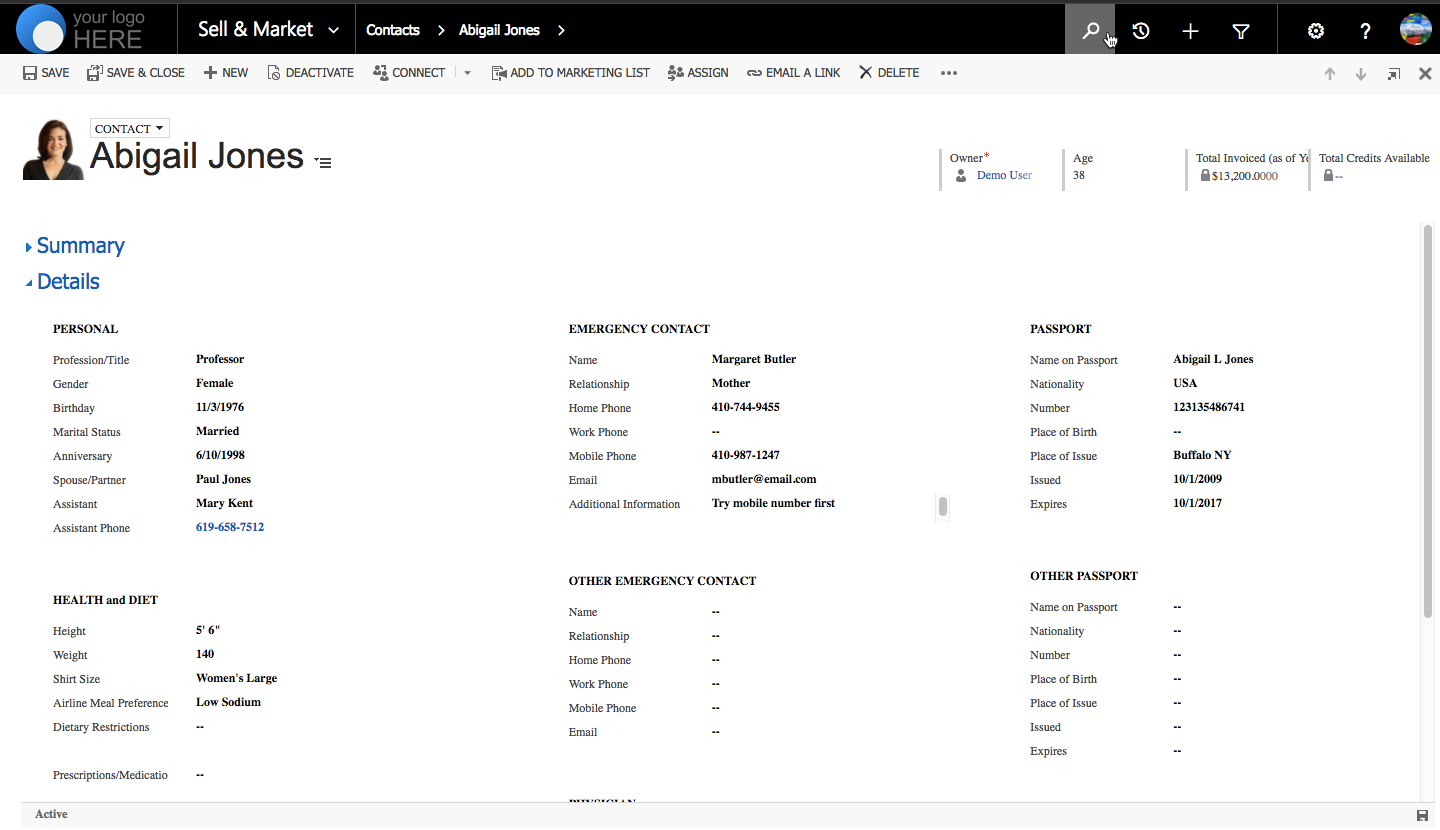The image size is (1440, 830).
Task: Open Sell & Market area dropdown
Action: 268,30
